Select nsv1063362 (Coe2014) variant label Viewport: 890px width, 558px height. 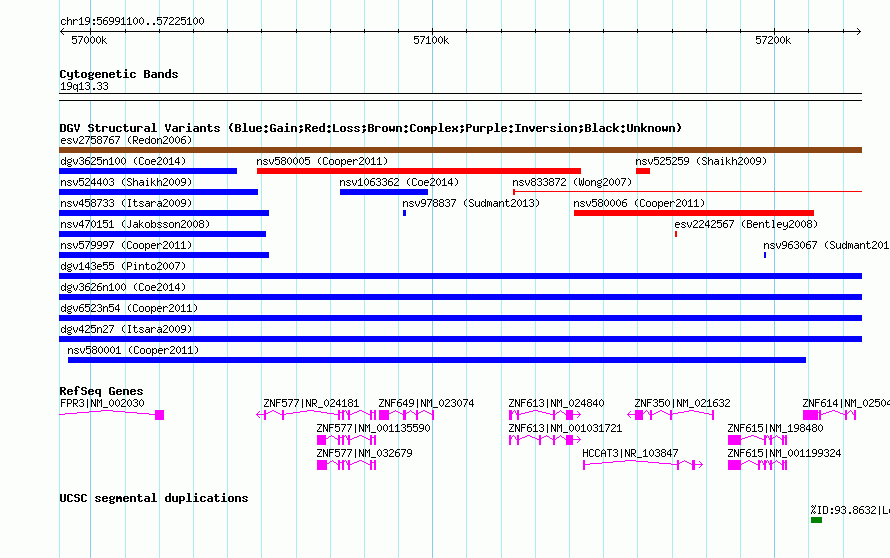(x=399, y=182)
